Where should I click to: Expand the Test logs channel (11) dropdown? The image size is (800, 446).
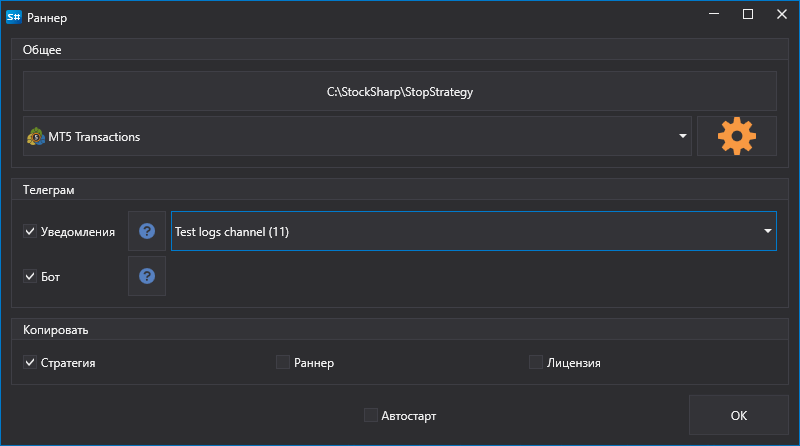[767, 231]
